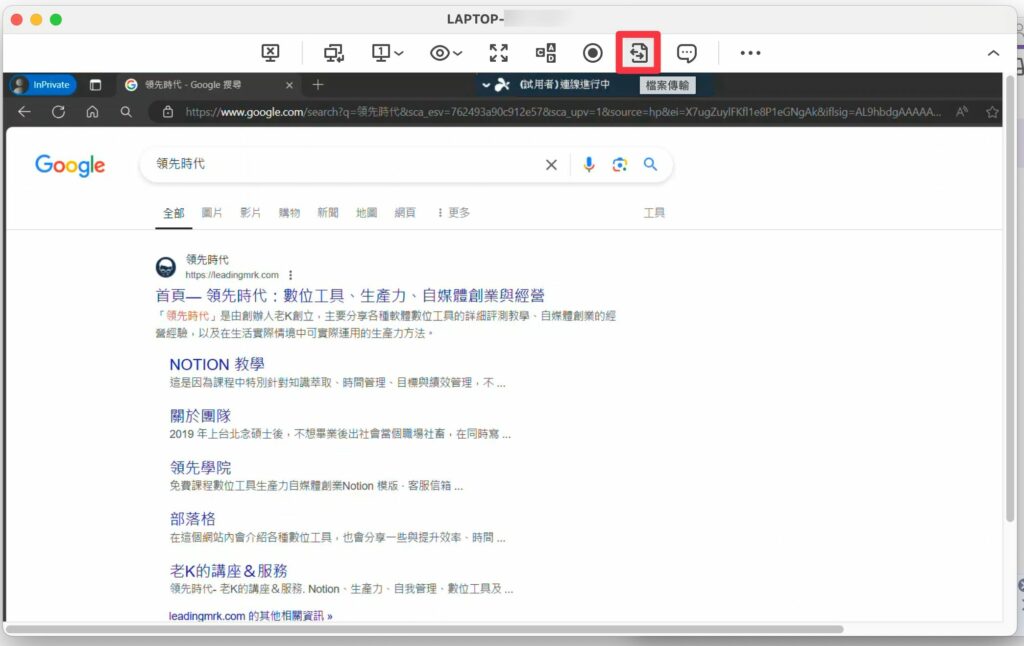Screen dimensions: 1024x646
Task: Switch to the 影片 search tab
Action: tap(250, 213)
